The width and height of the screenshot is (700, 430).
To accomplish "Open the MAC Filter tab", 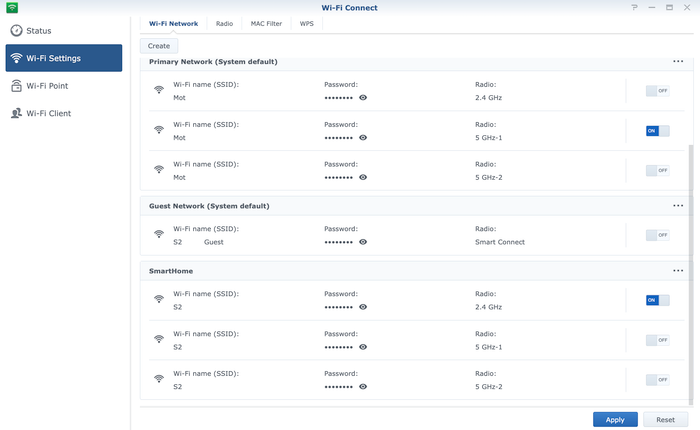I will 265,23.
